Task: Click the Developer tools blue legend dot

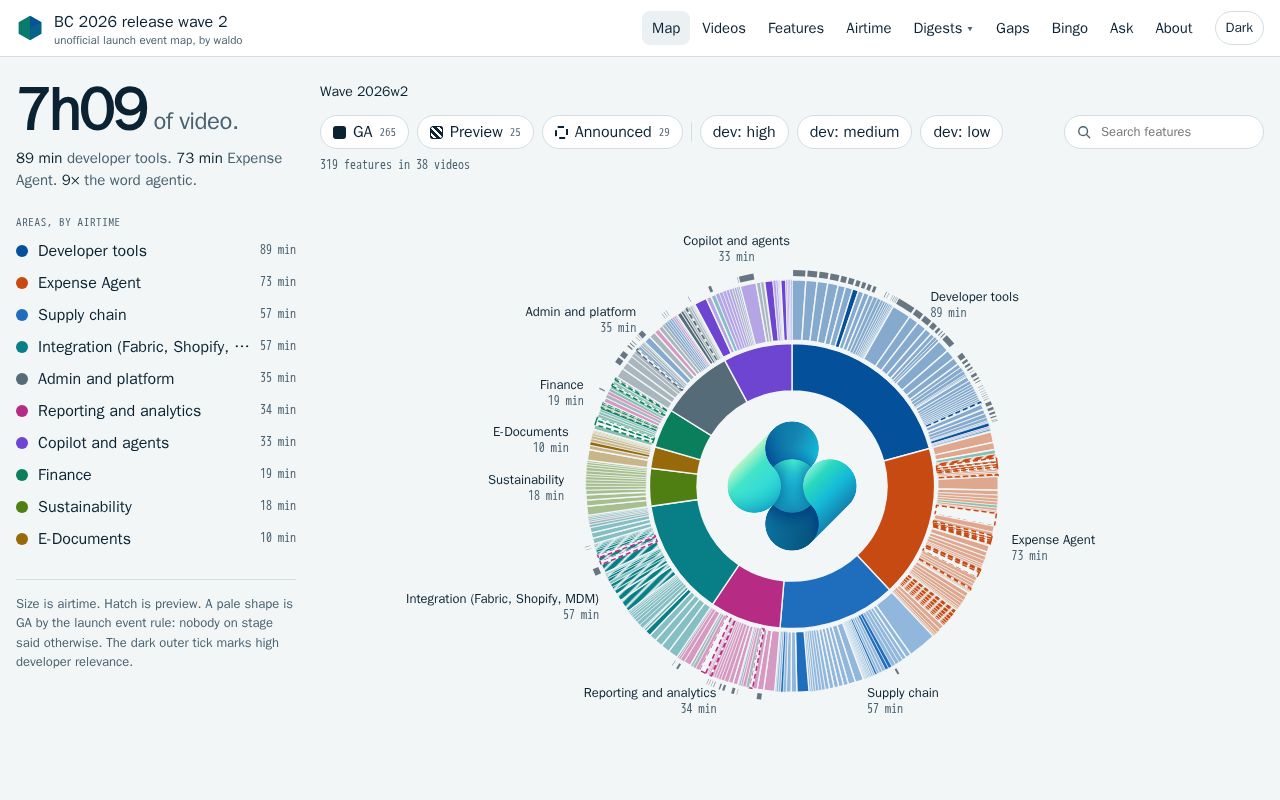Action: point(22,251)
